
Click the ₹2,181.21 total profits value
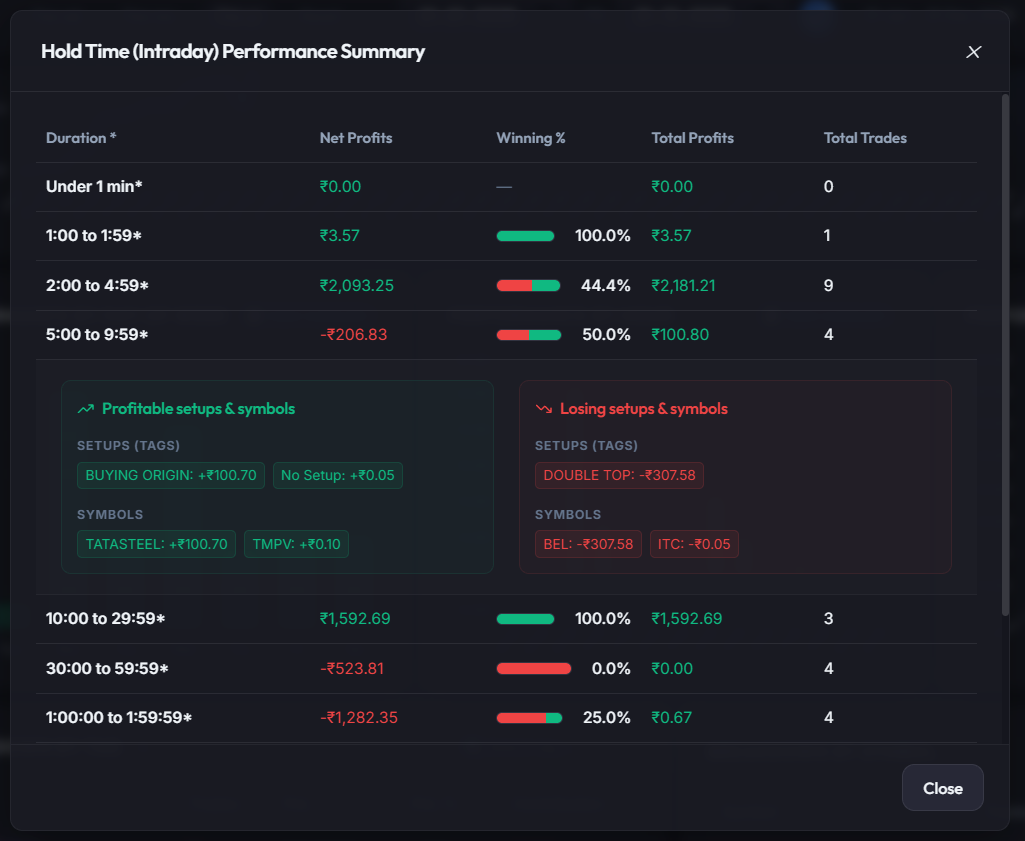click(683, 286)
